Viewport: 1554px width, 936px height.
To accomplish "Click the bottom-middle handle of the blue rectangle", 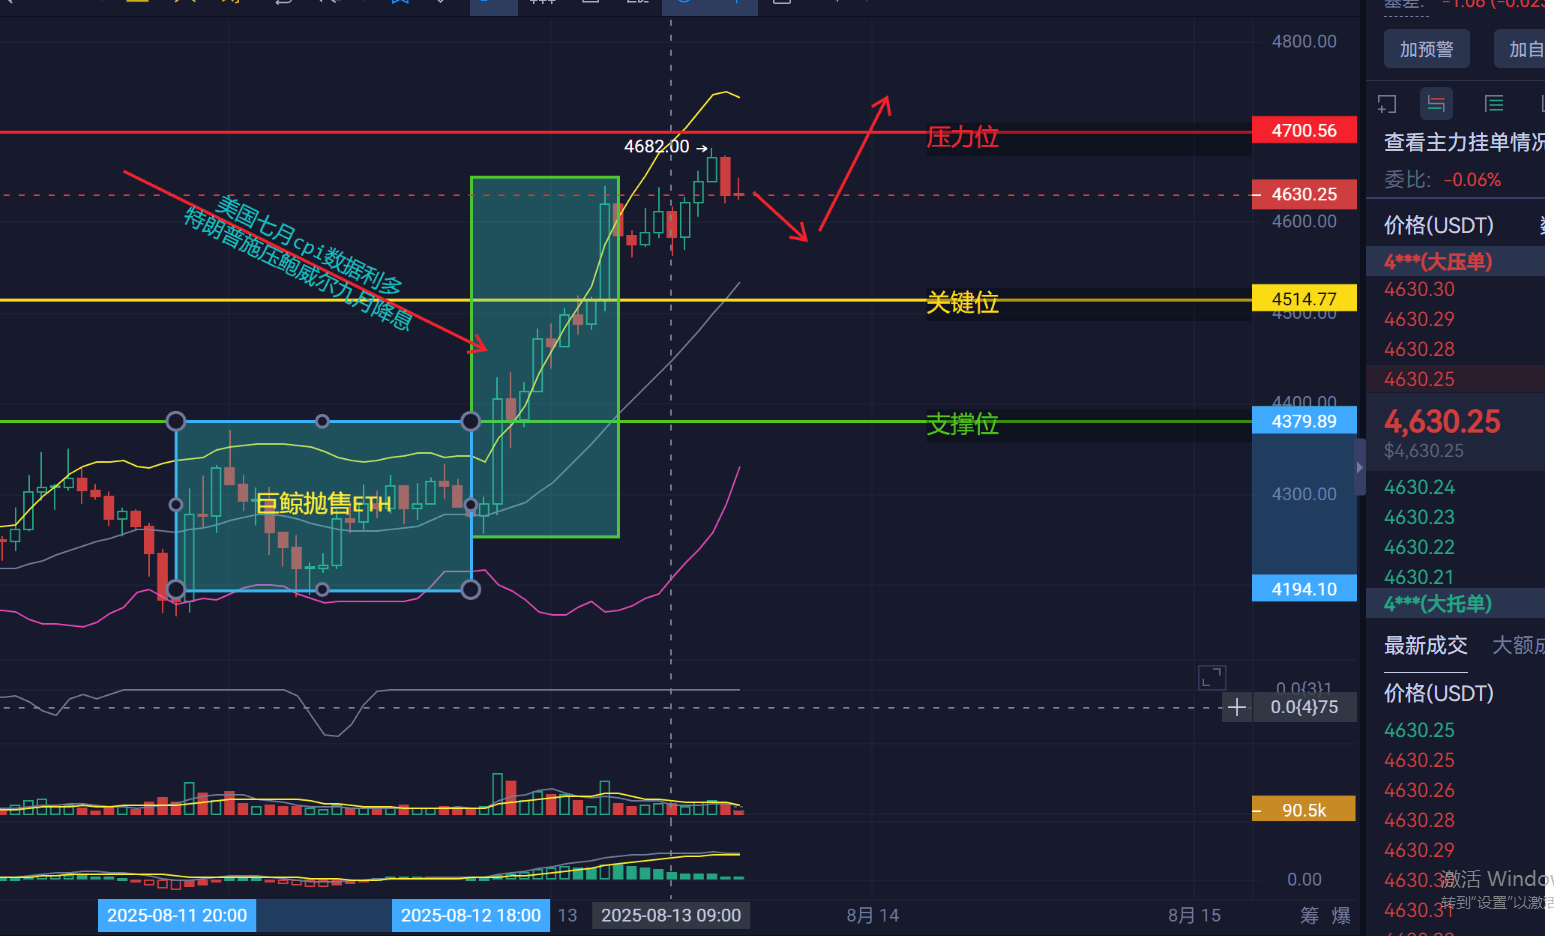I will tap(322, 590).
